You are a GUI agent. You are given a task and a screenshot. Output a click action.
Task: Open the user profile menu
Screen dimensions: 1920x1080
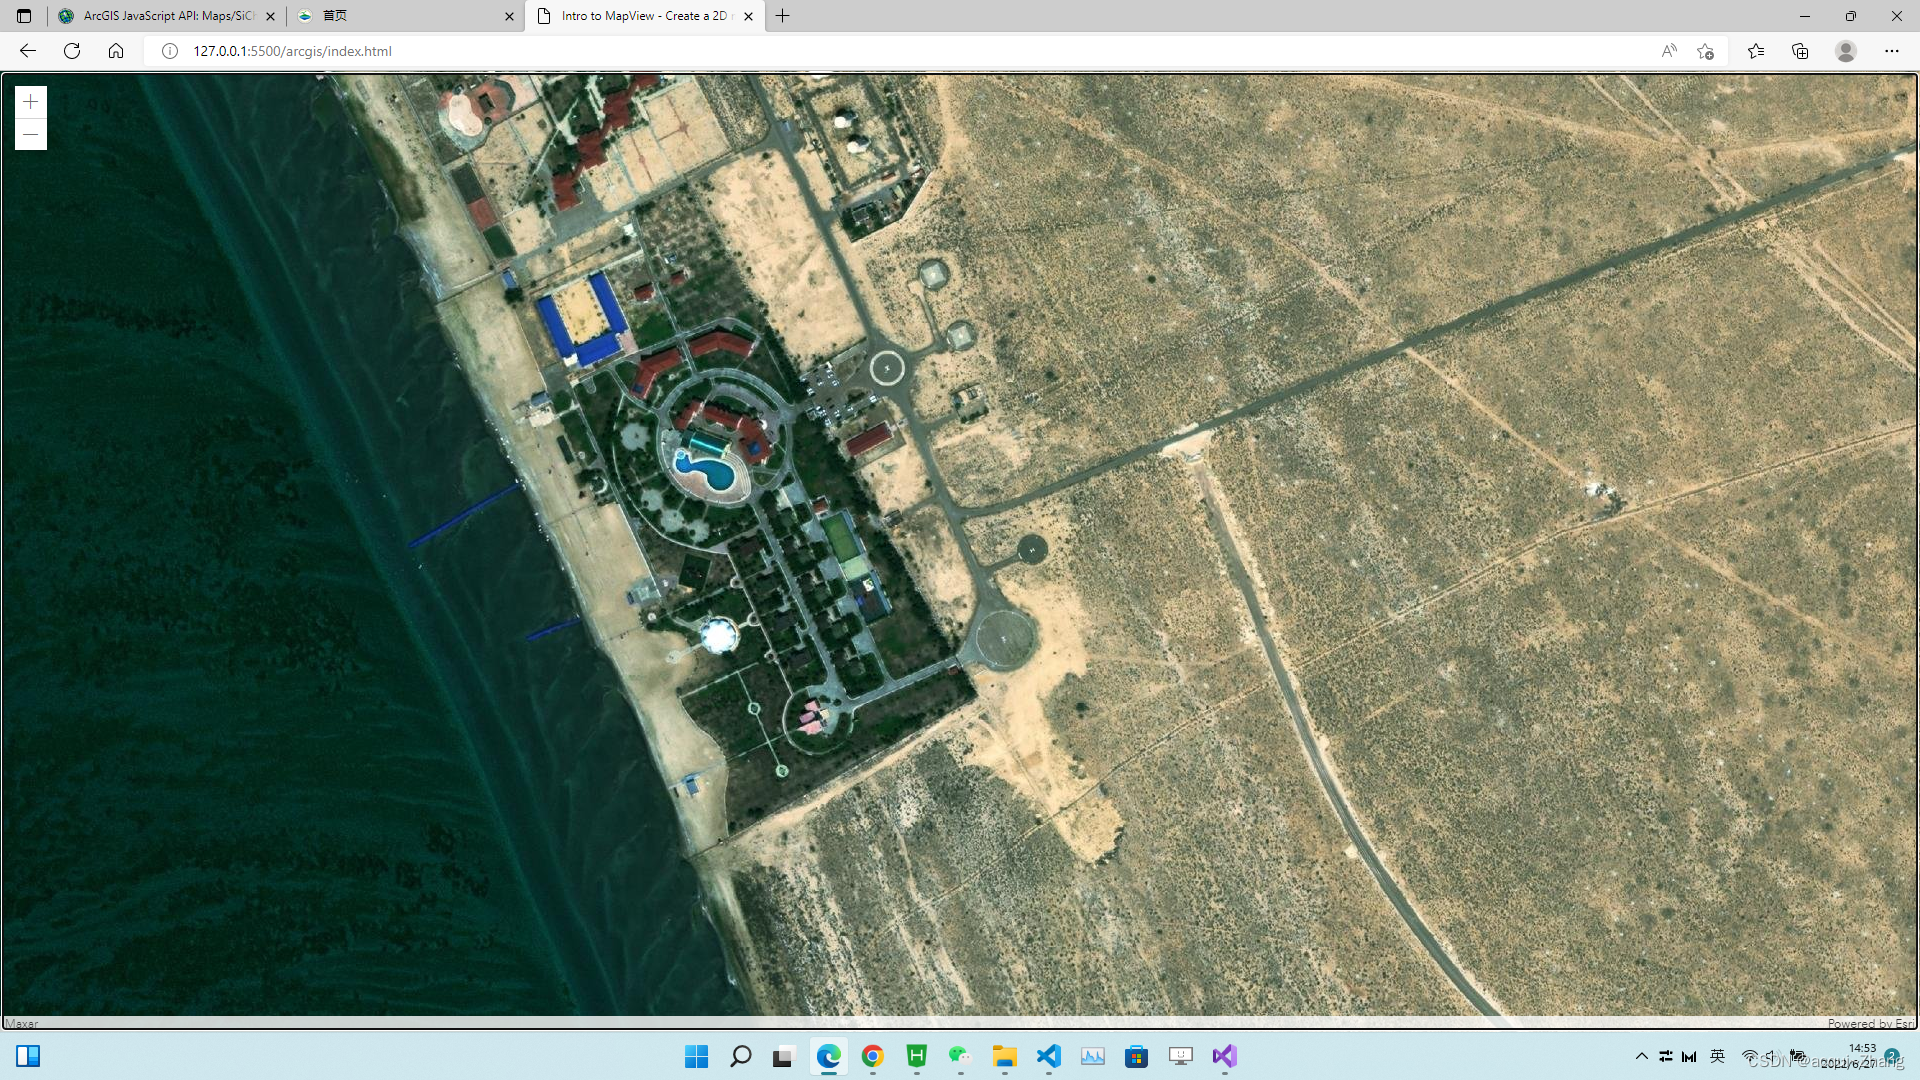[x=1846, y=51]
